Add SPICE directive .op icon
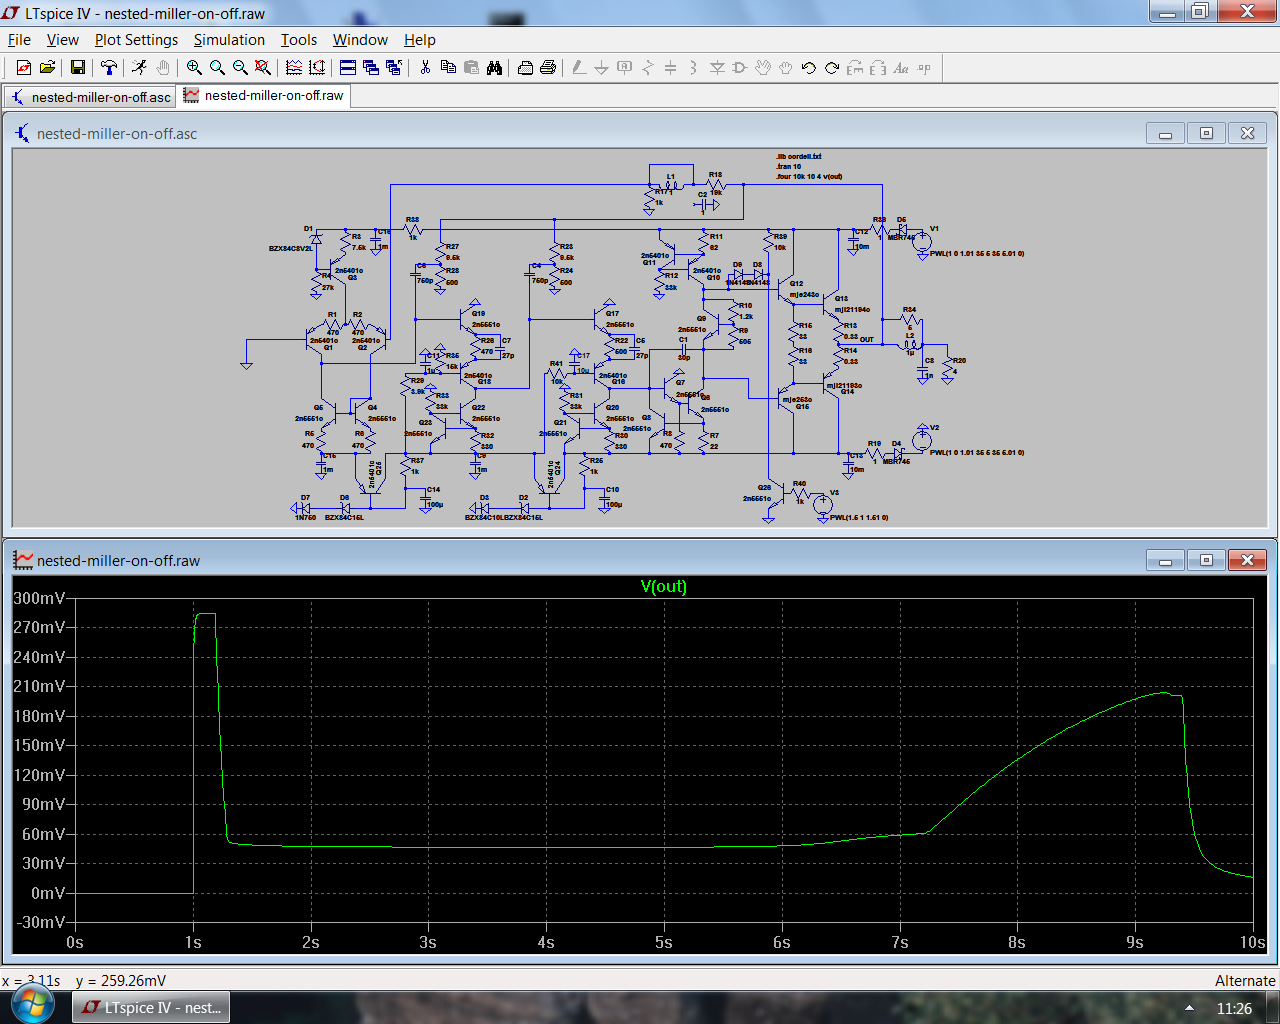Image resolution: width=1280 pixels, height=1024 pixels. point(924,68)
